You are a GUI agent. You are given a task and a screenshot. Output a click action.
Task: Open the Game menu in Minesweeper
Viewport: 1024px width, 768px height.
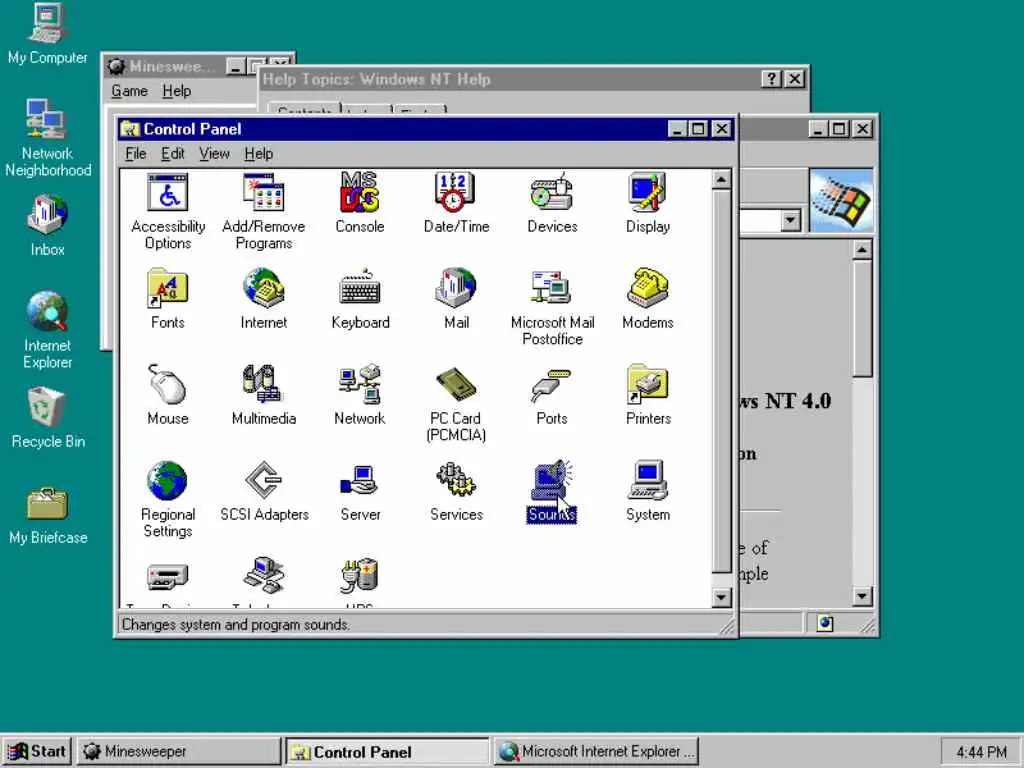click(x=129, y=91)
